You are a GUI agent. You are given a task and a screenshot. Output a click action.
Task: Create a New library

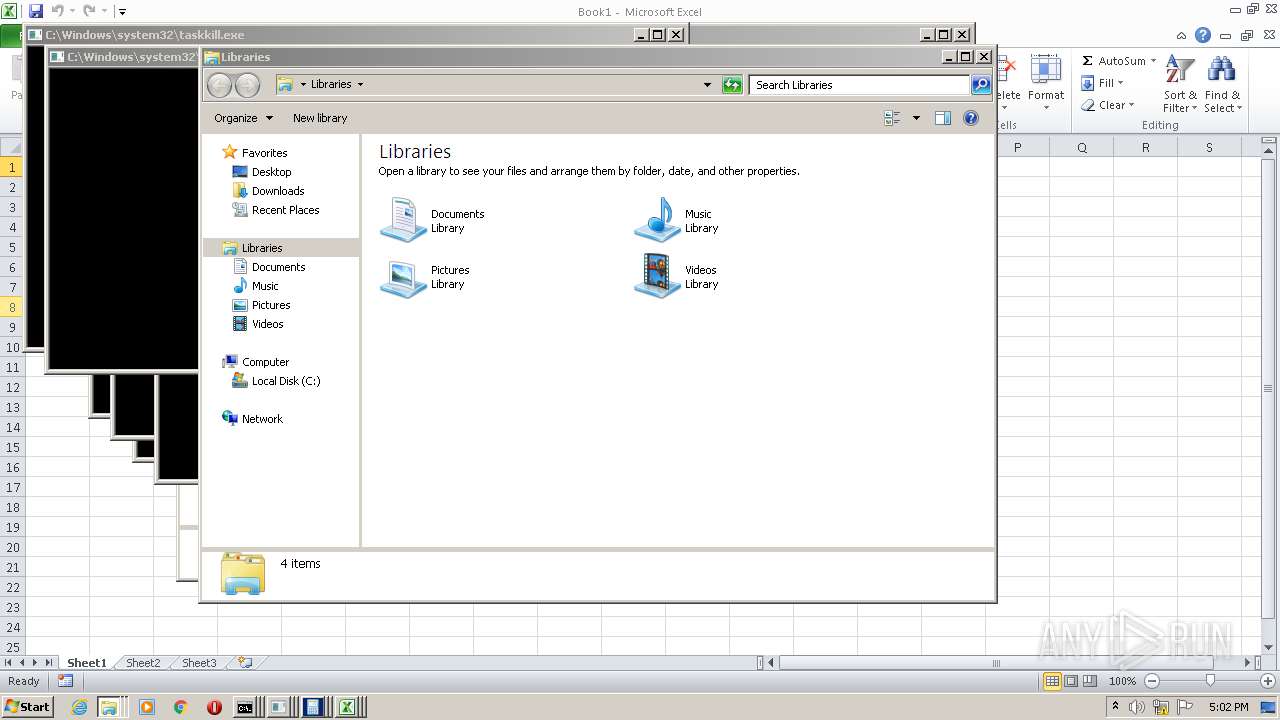(x=320, y=118)
